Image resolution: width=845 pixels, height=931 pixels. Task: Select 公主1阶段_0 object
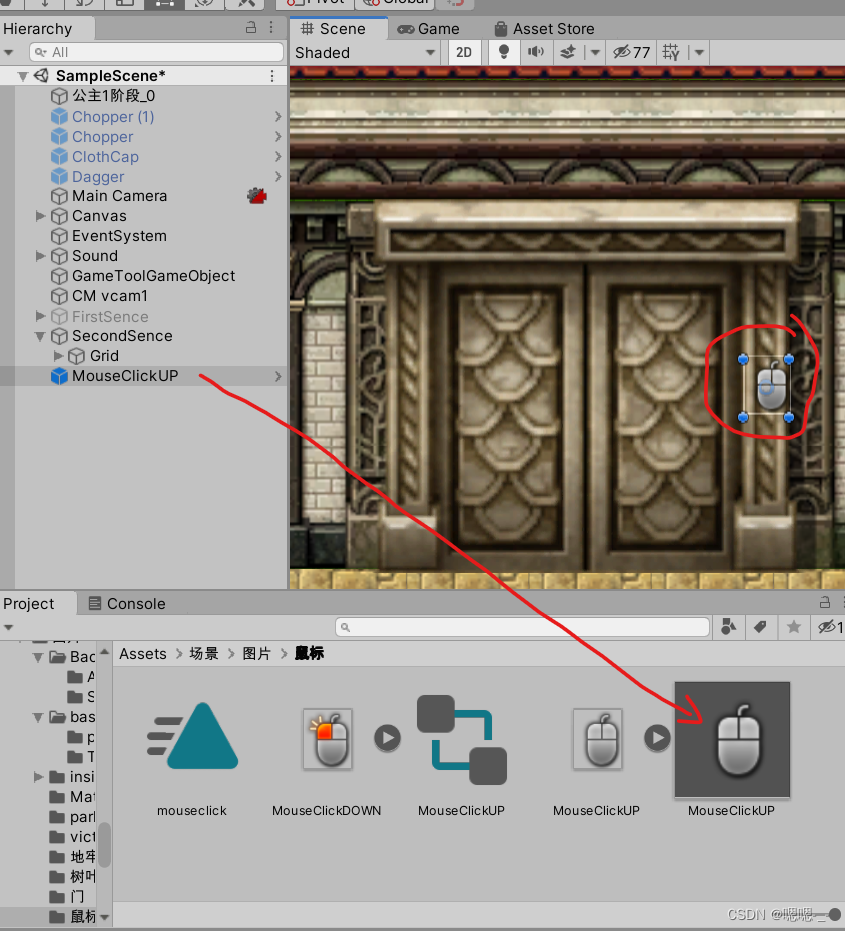click(x=113, y=96)
